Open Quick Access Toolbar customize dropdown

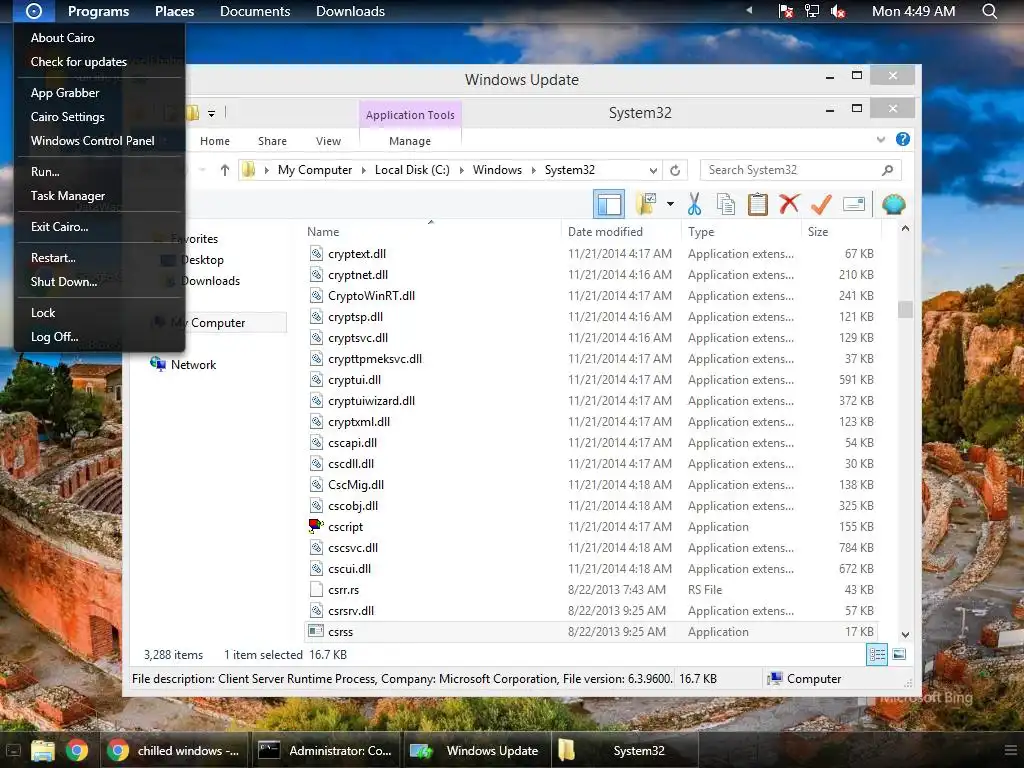click(x=212, y=114)
